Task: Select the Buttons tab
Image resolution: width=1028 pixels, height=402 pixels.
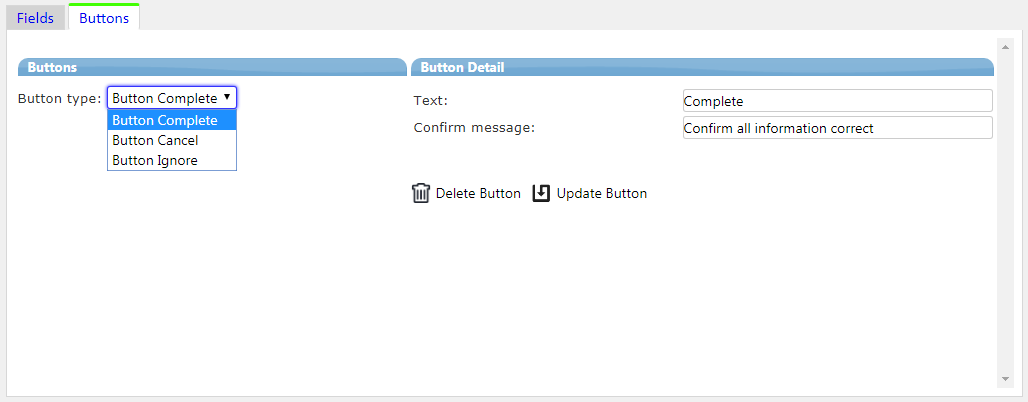Action: click(104, 18)
